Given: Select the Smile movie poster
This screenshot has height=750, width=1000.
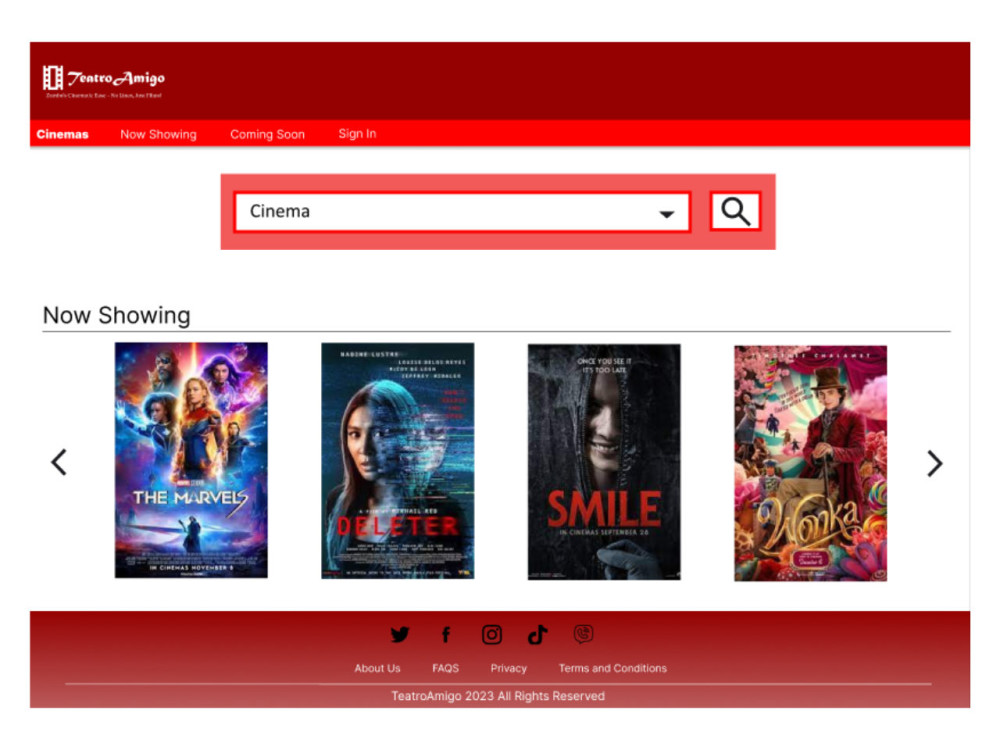Looking at the screenshot, I should coord(604,462).
